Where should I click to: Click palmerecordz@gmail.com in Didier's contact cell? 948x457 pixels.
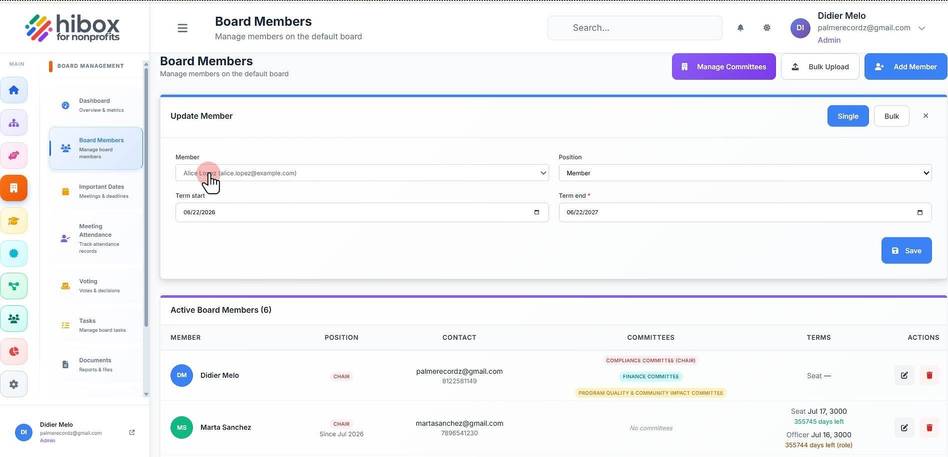(459, 371)
